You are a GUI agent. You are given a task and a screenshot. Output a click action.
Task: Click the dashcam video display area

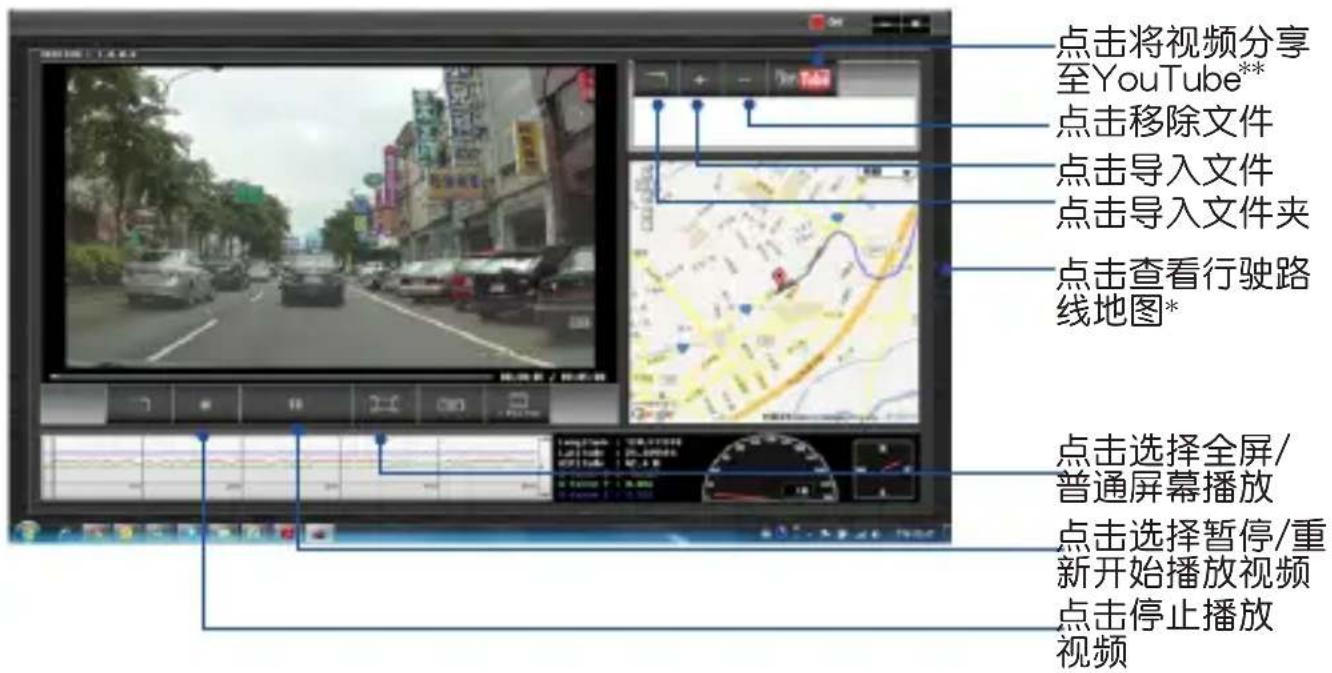click(329, 216)
